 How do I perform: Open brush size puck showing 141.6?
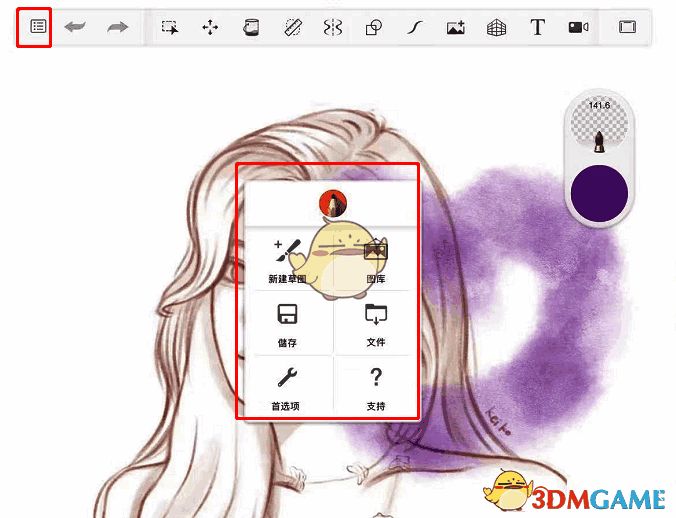(x=599, y=125)
